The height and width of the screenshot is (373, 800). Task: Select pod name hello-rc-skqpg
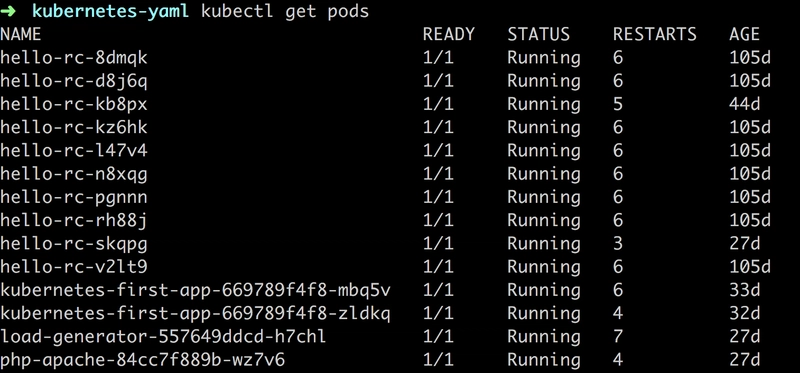[x=73, y=244]
